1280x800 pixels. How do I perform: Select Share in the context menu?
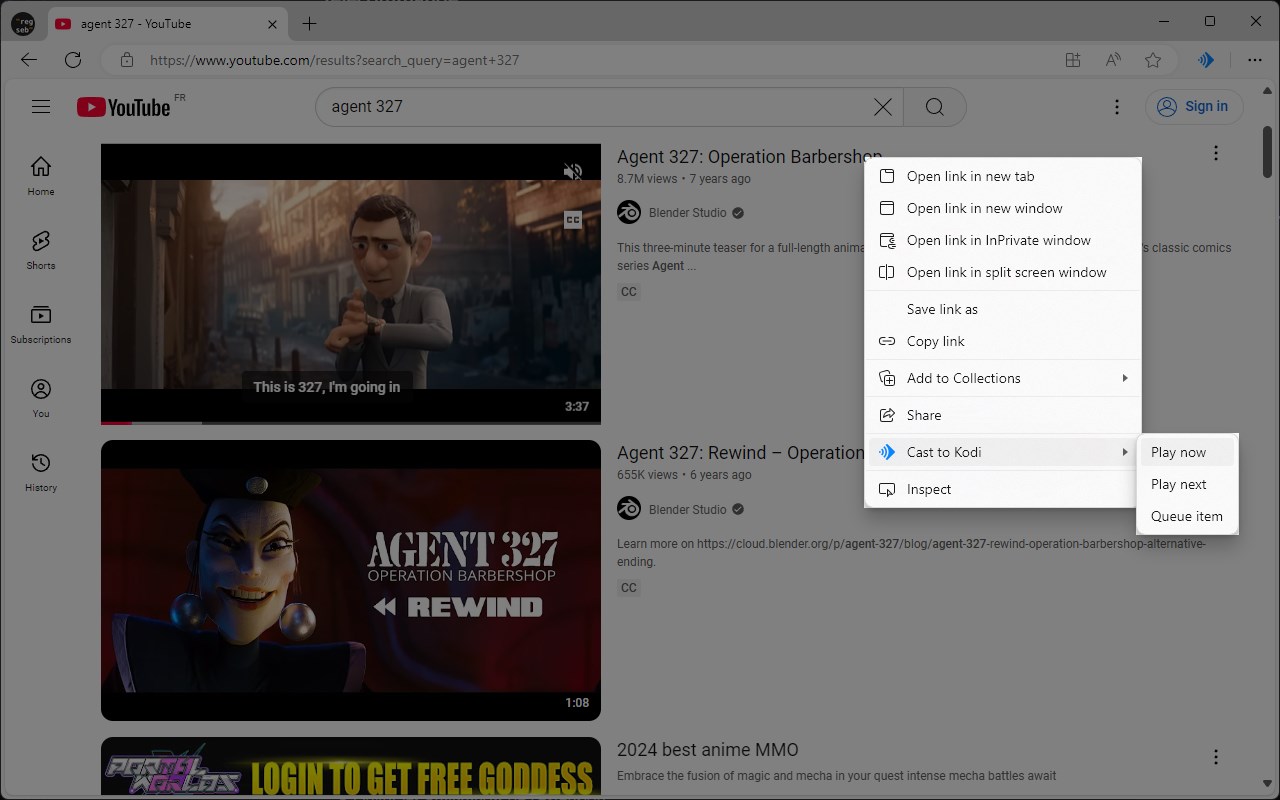[1003, 415]
